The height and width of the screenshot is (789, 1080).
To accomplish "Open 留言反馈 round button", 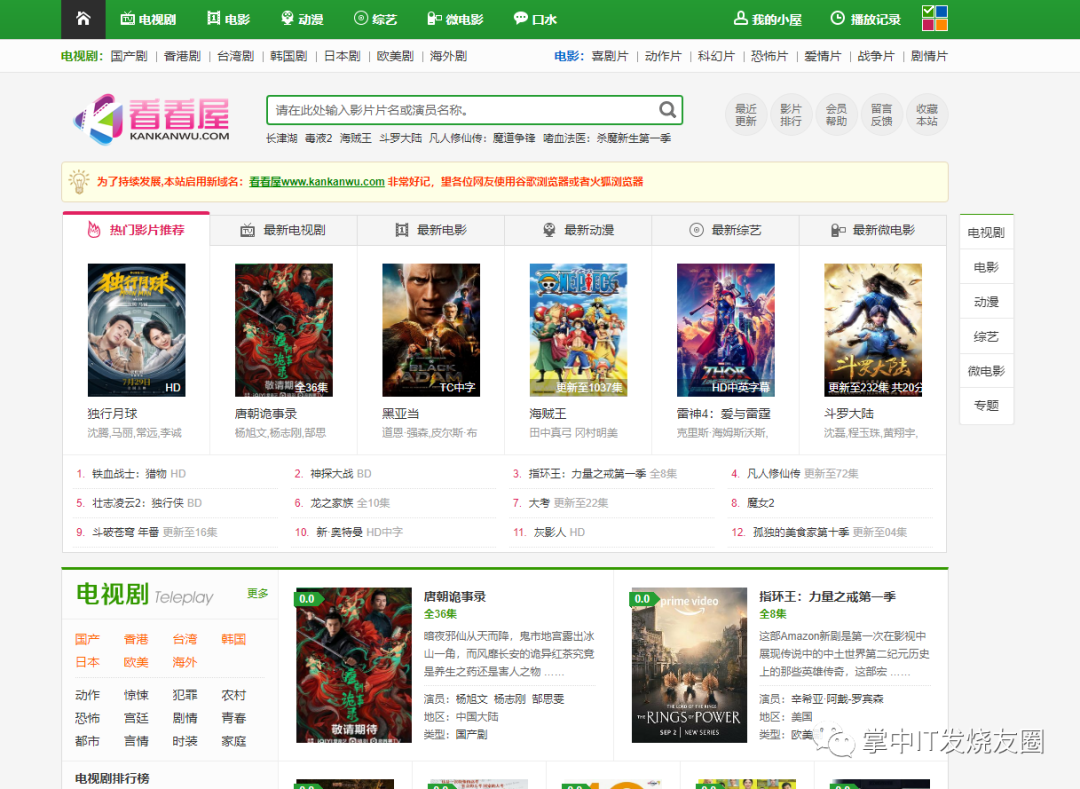I will (x=882, y=115).
